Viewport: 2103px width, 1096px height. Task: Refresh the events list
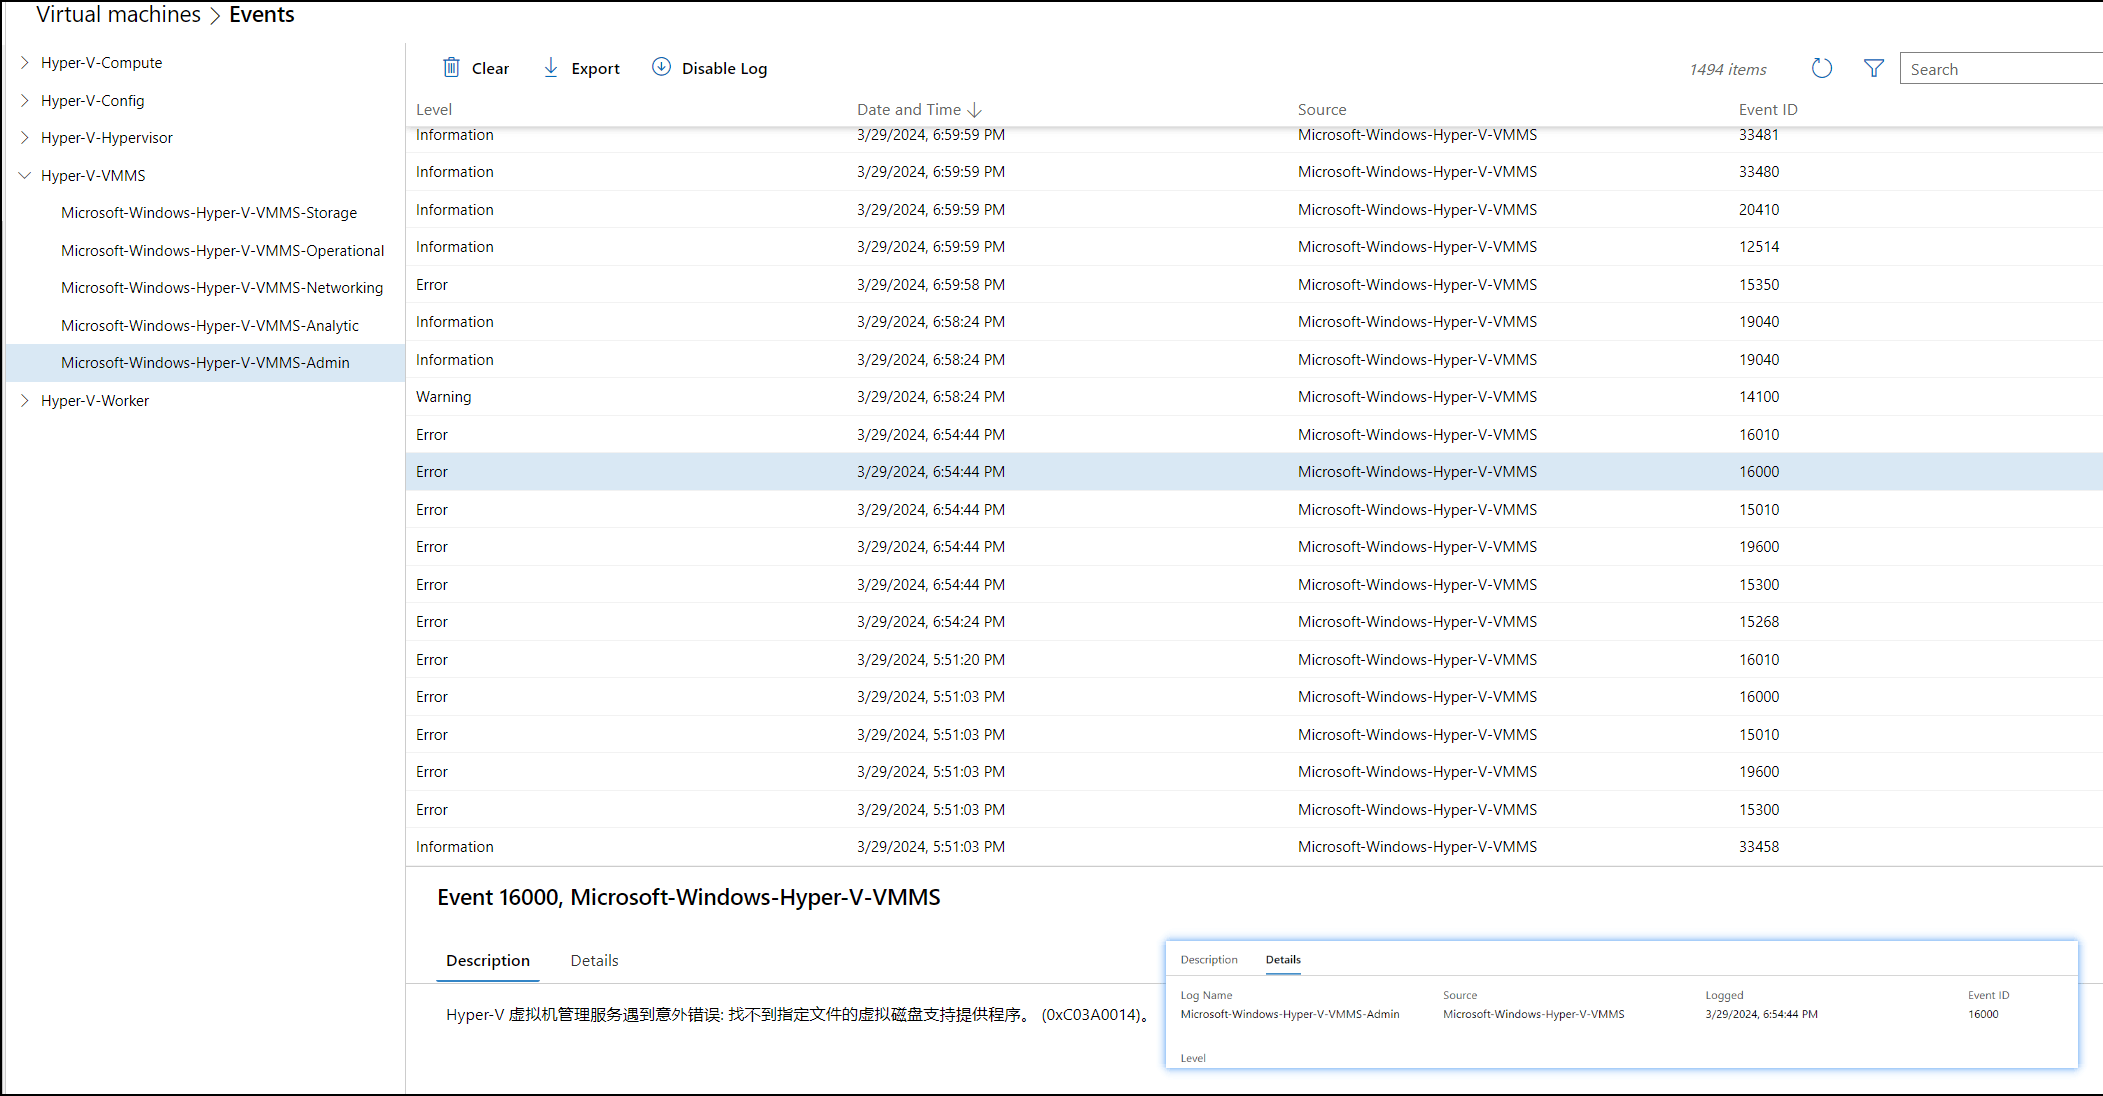pyautogui.click(x=1822, y=68)
